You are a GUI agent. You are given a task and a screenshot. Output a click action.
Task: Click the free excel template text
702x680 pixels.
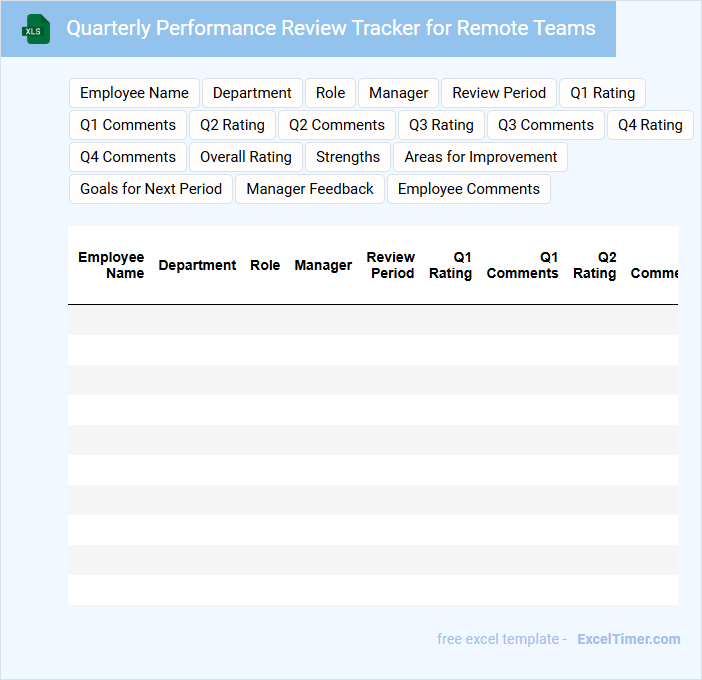[498, 639]
